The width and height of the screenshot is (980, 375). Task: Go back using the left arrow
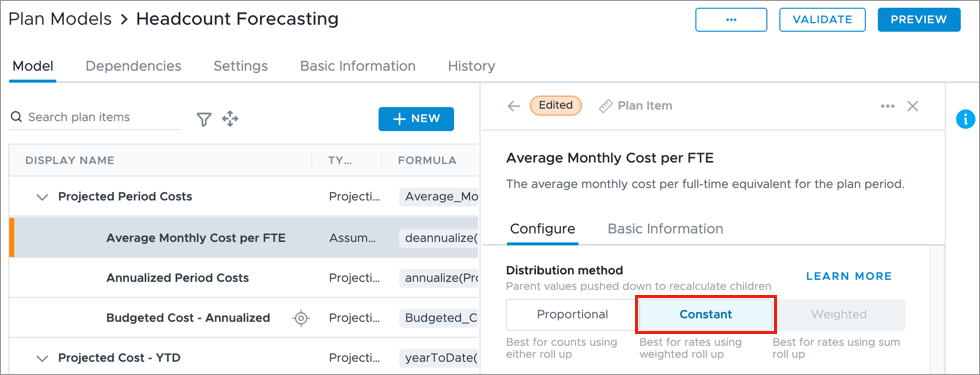pos(514,106)
